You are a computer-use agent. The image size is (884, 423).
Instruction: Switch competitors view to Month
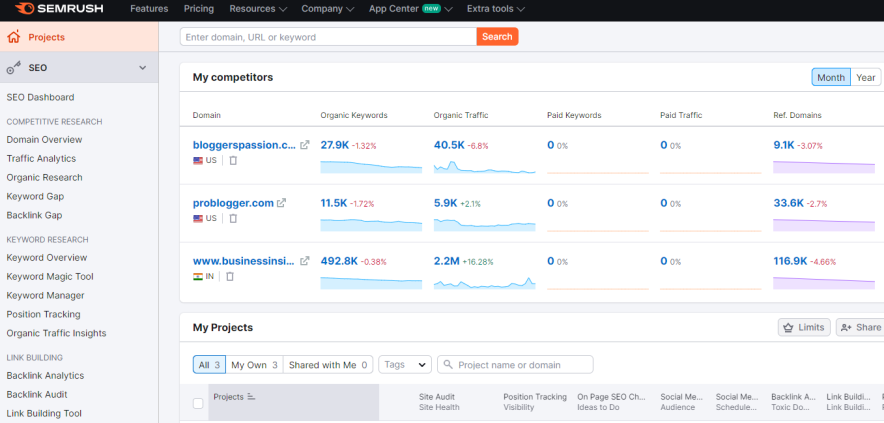coord(831,77)
